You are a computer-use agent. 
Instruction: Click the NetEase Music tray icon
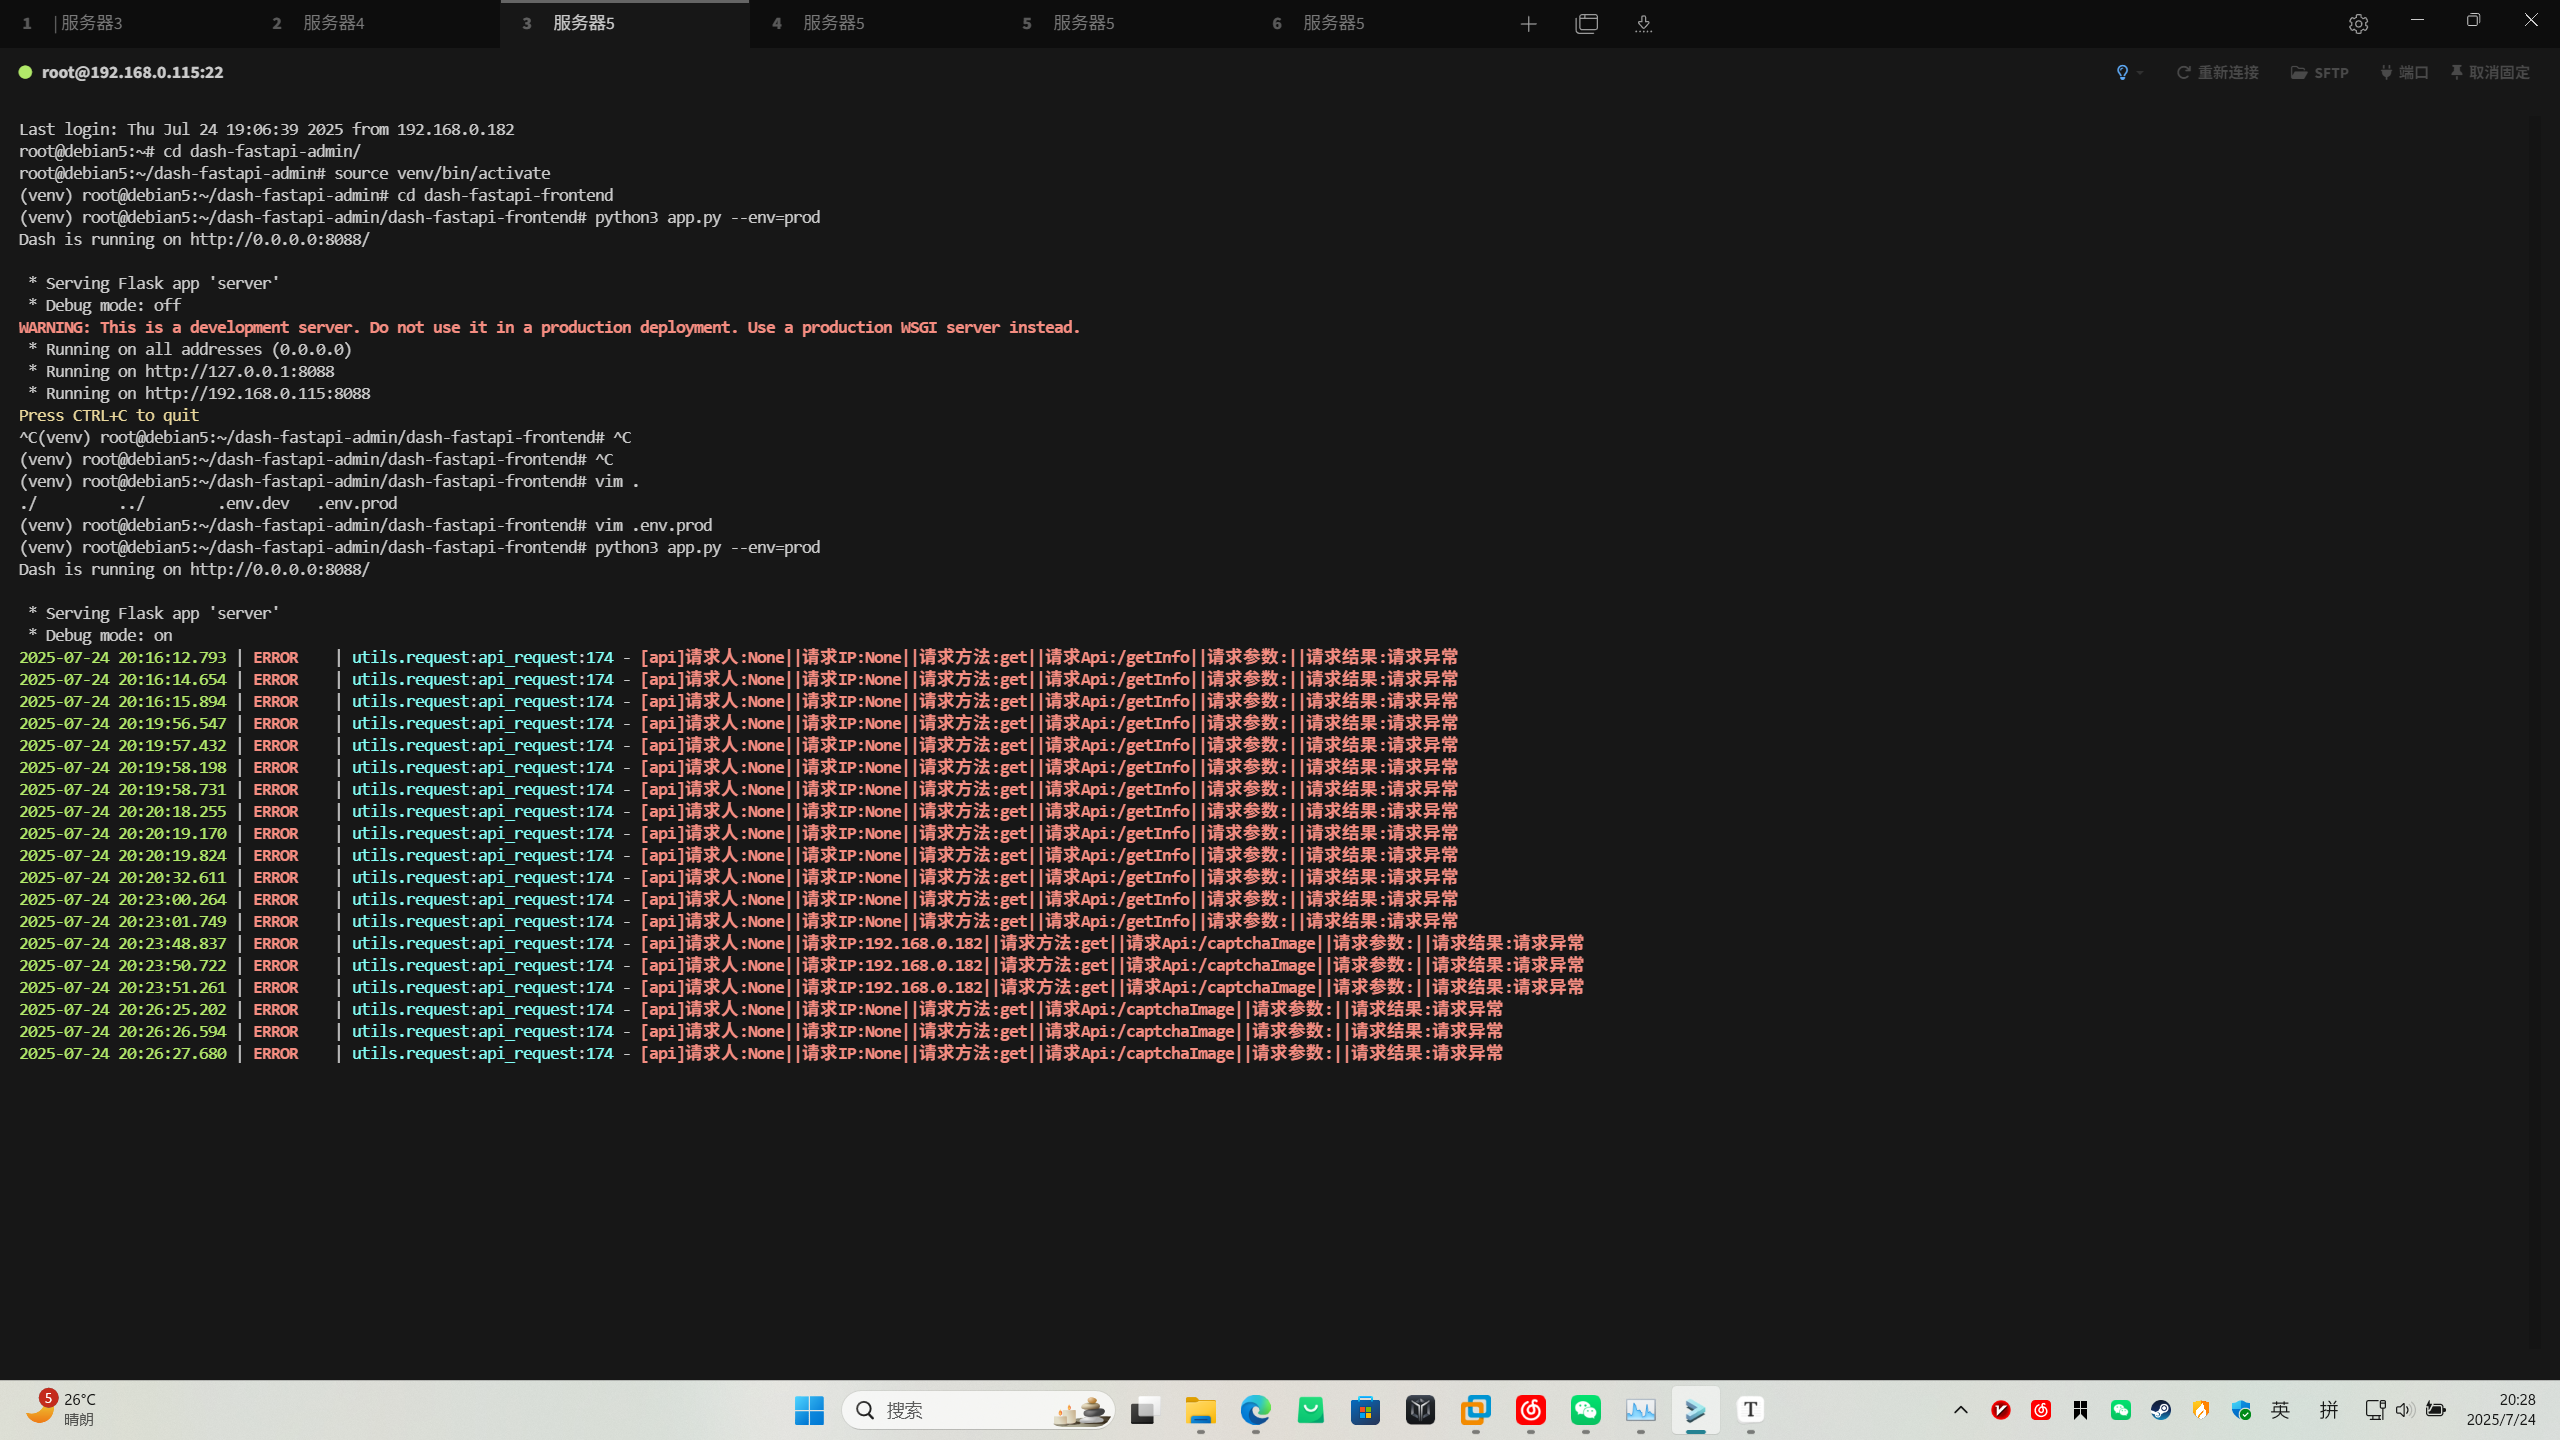click(2040, 1410)
